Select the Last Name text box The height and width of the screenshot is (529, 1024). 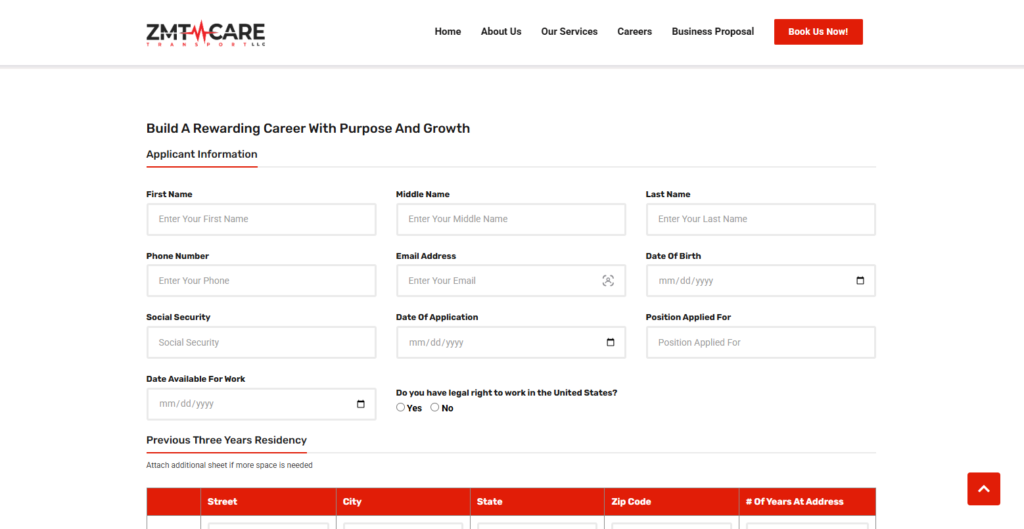pos(760,219)
